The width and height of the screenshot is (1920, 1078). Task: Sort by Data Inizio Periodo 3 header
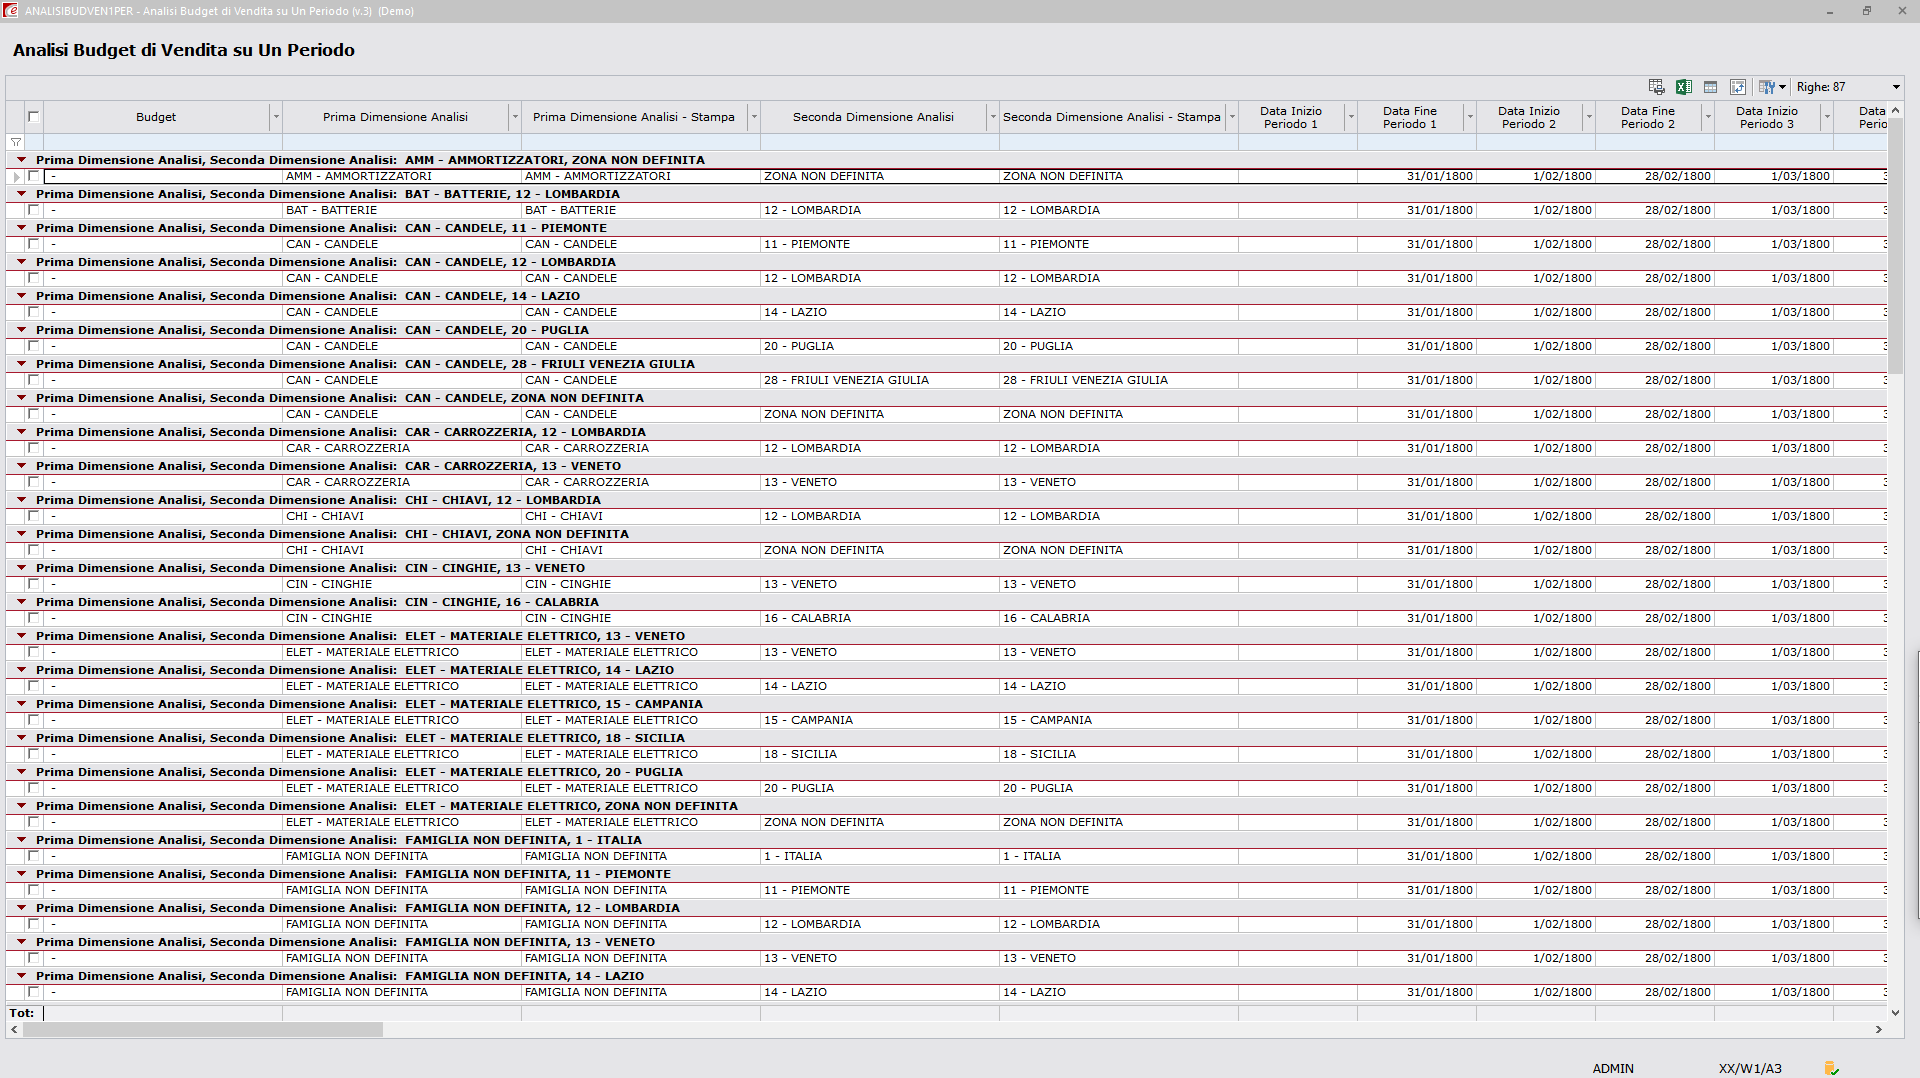pyautogui.click(x=1767, y=117)
